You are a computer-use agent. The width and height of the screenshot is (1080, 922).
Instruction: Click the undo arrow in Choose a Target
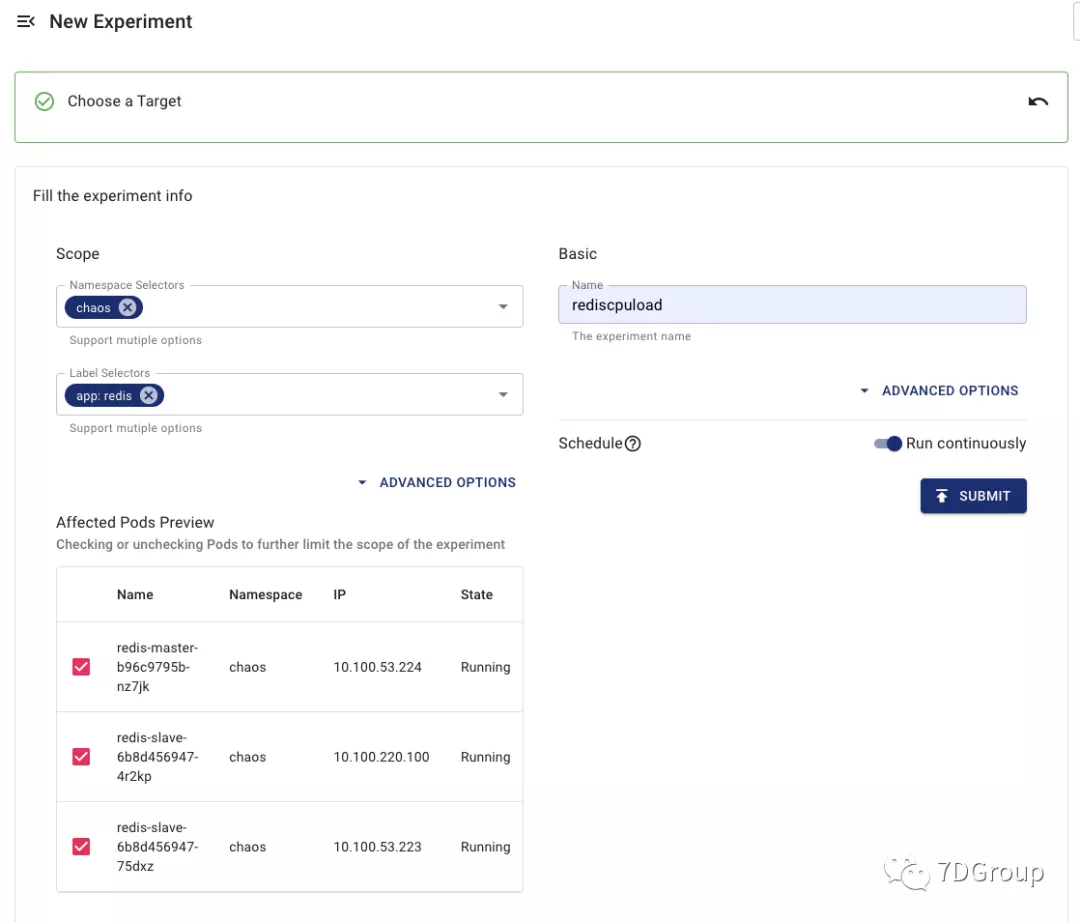click(1038, 102)
